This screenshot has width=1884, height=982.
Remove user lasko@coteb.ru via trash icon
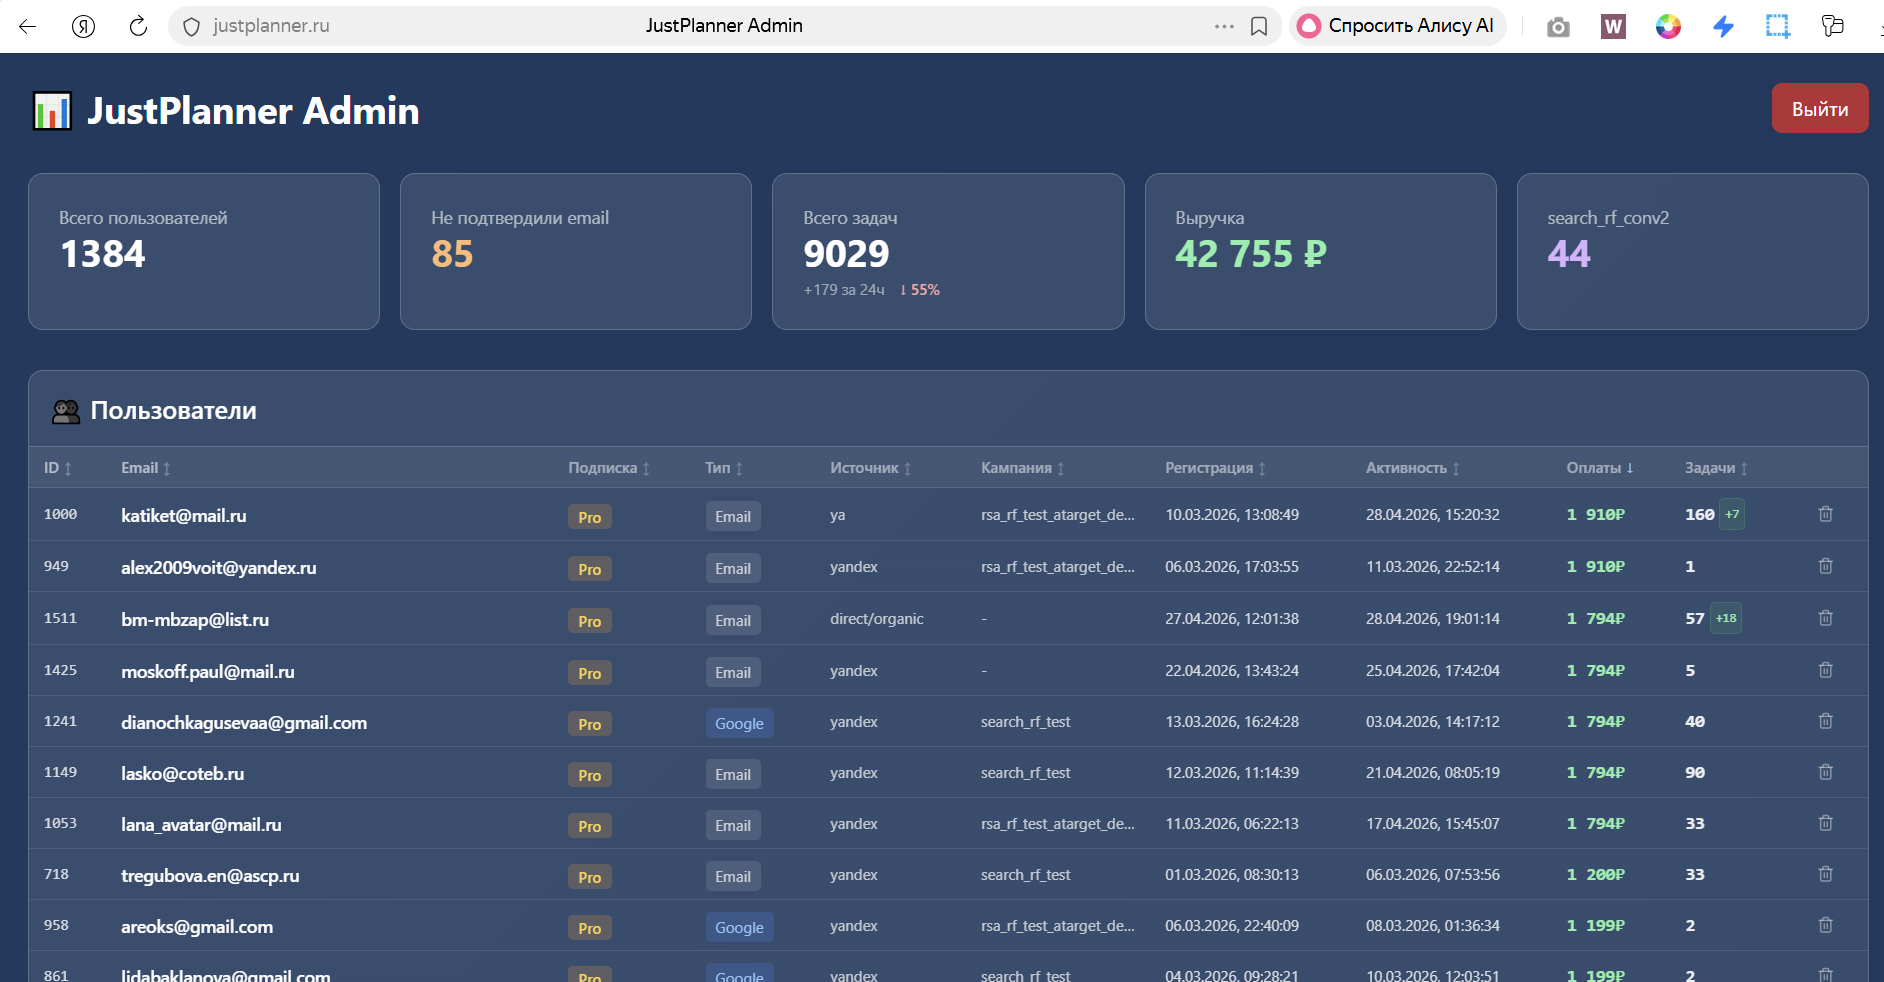coord(1825,772)
